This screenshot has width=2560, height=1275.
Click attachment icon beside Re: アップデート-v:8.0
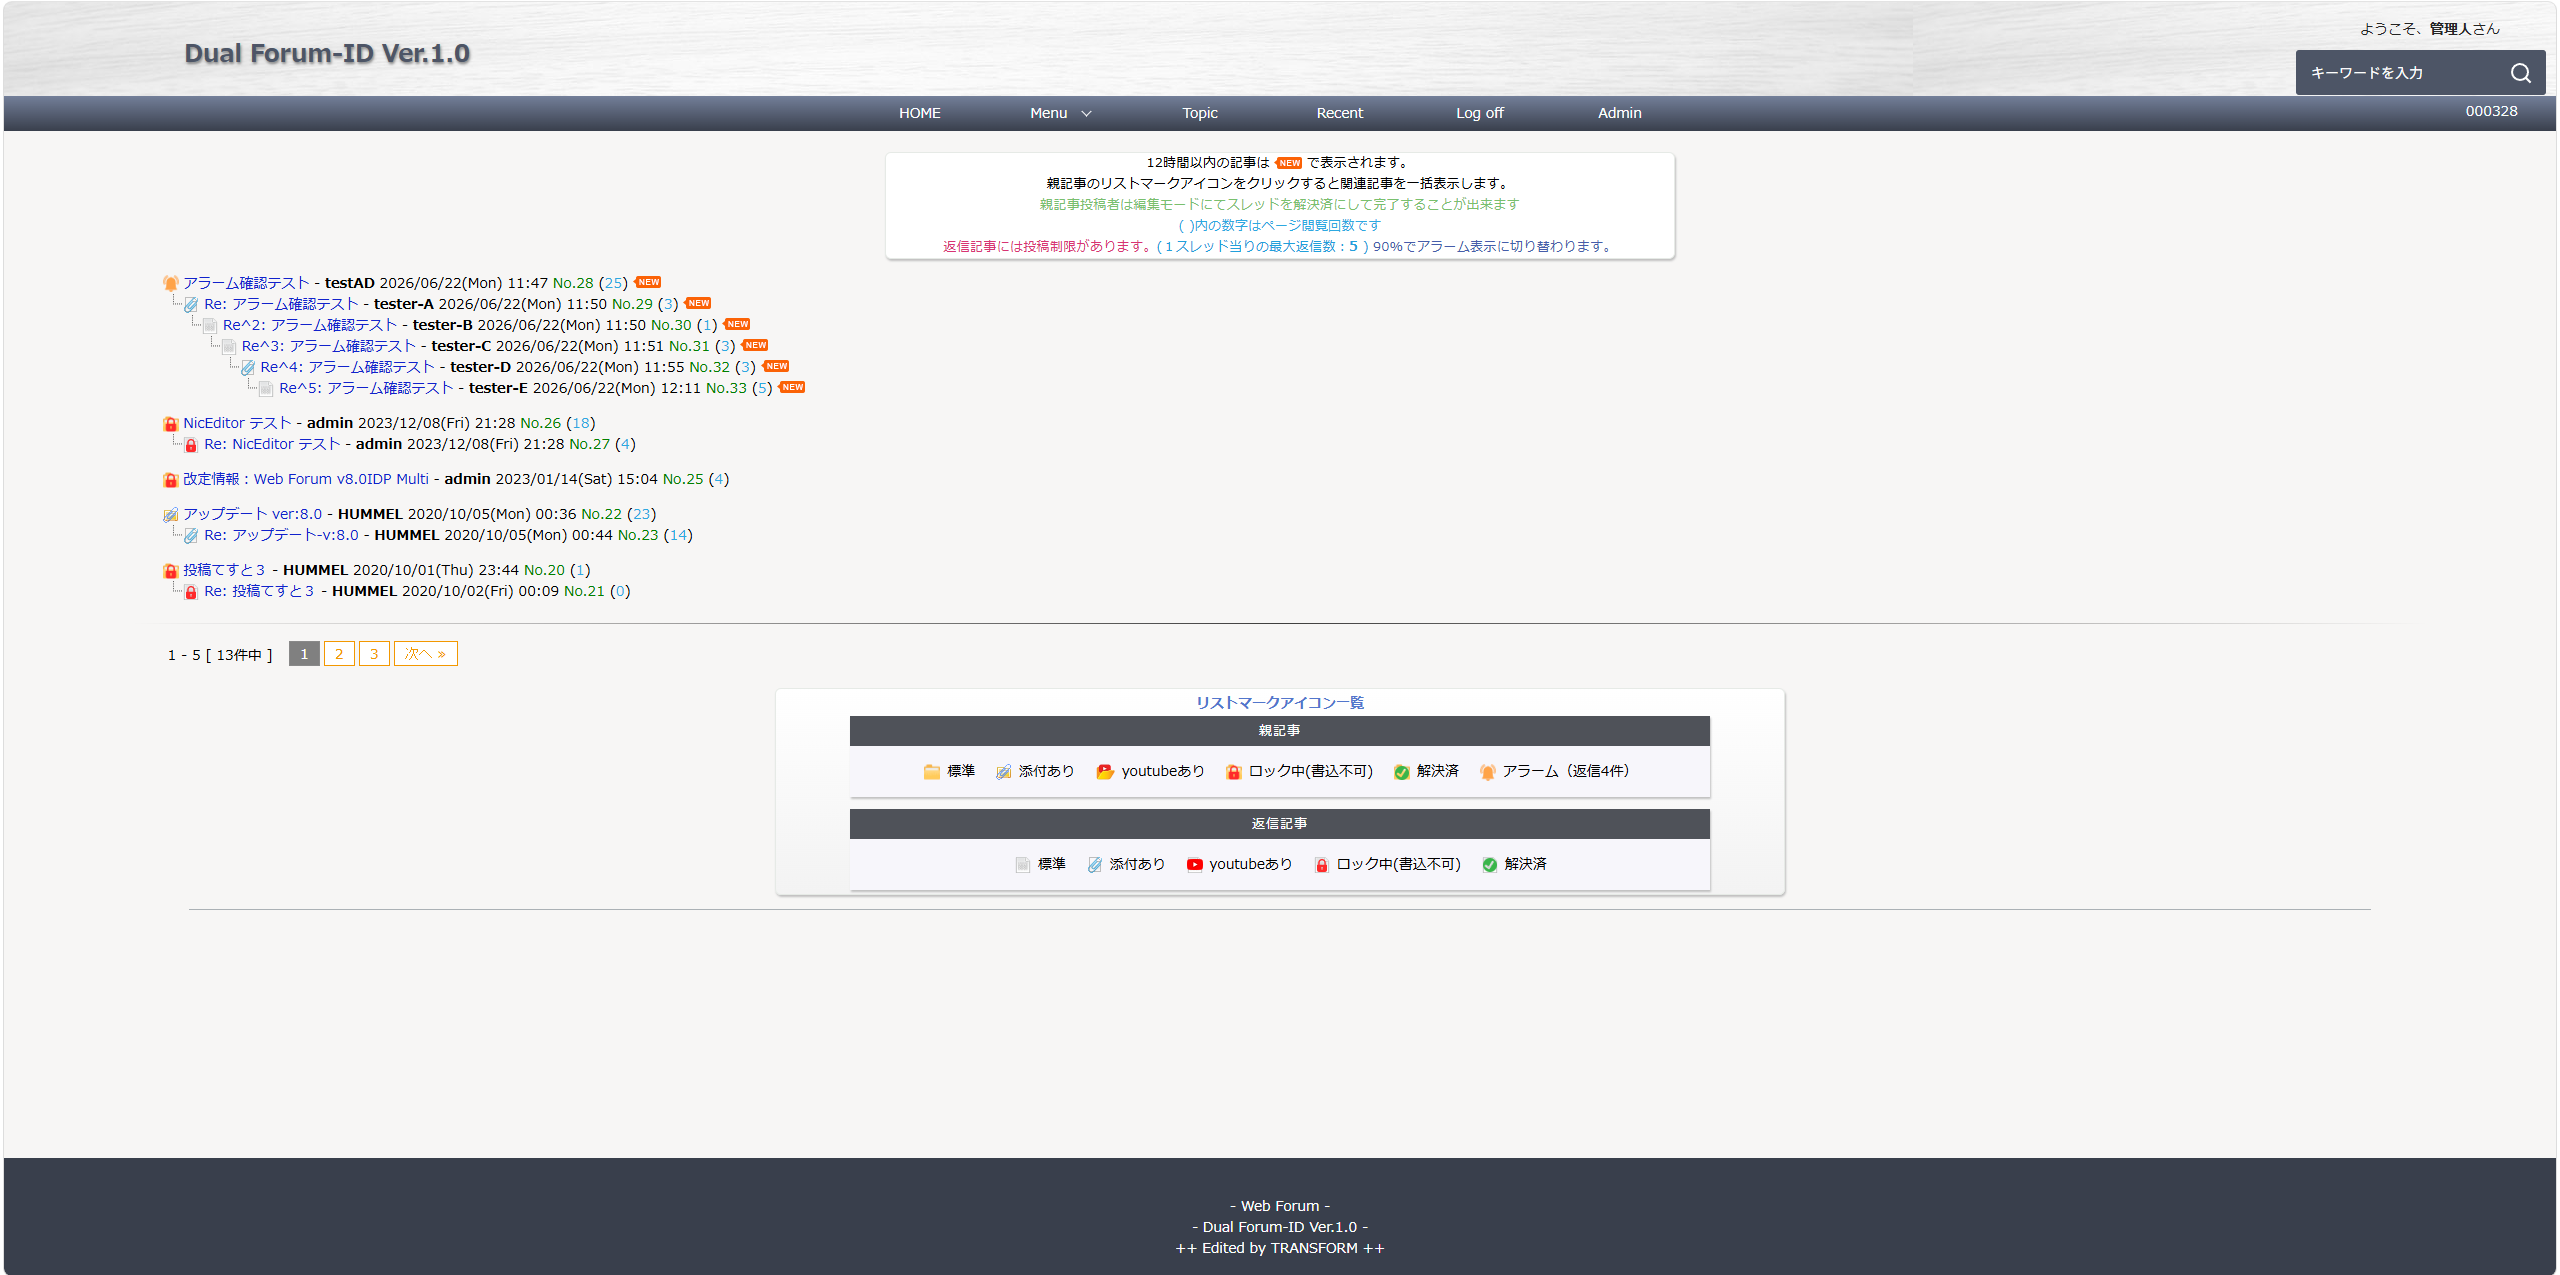[x=191, y=536]
